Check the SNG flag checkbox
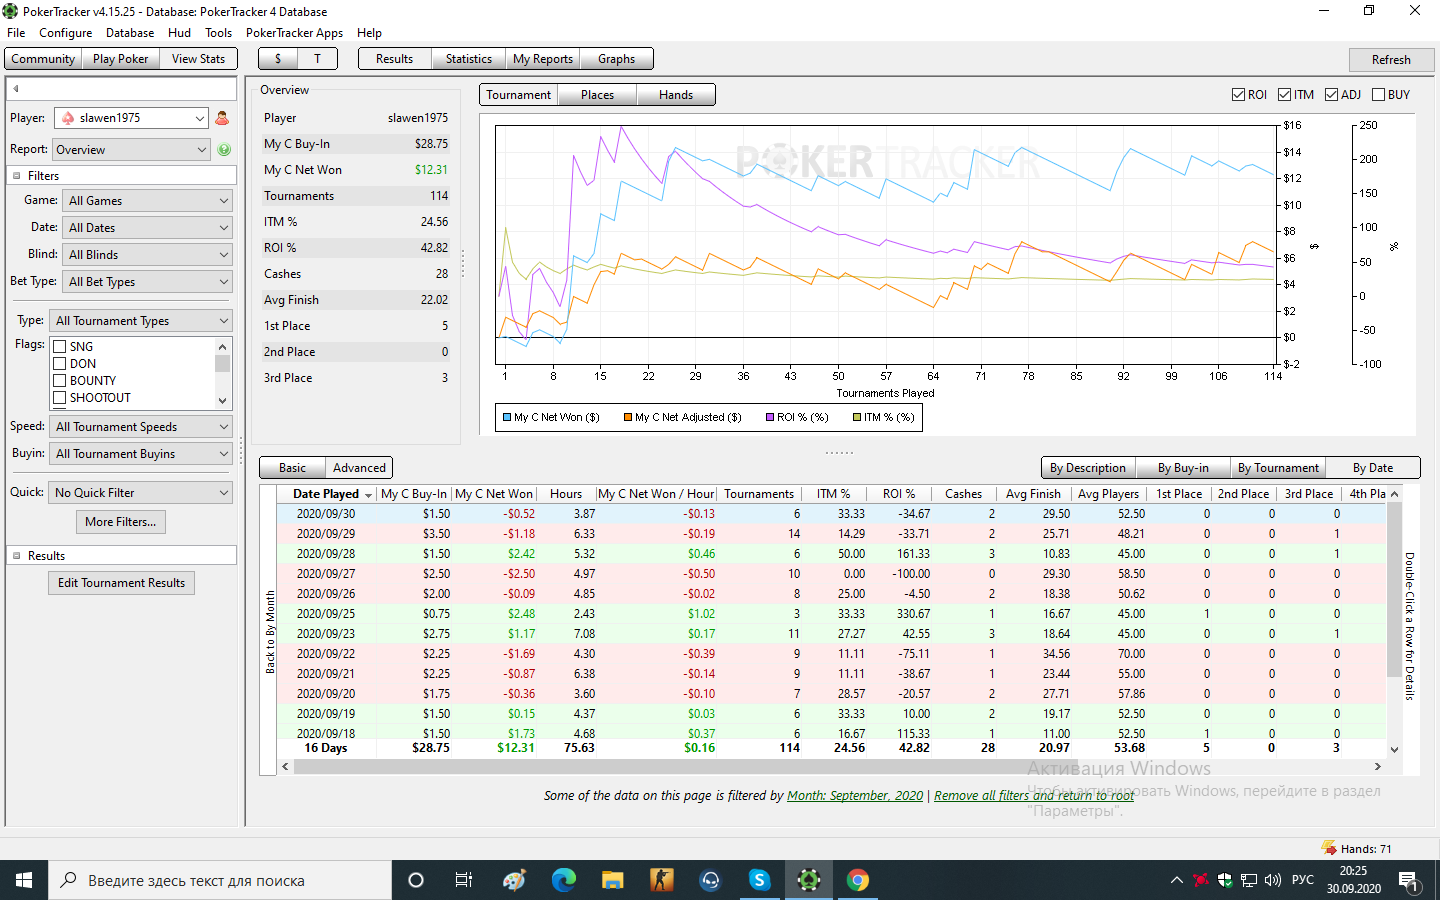This screenshot has height=900, width=1440. point(60,347)
